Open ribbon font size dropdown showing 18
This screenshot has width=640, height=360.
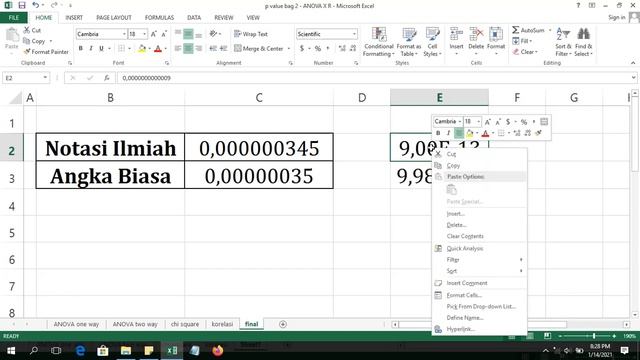[x=144, y=34]
